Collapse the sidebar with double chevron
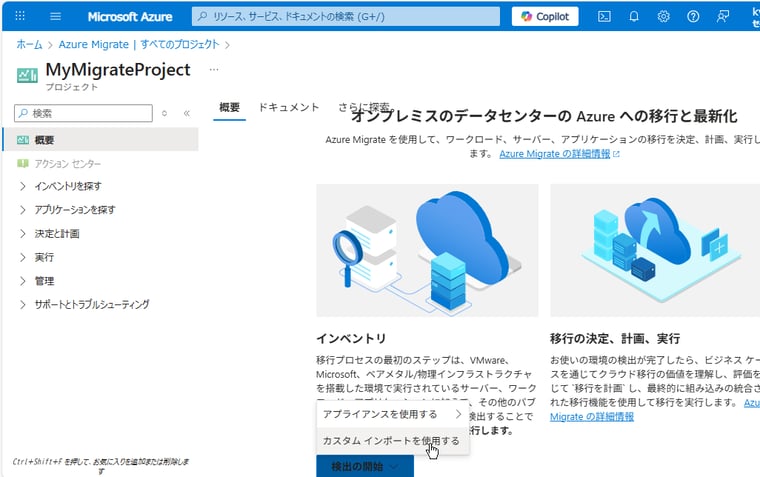Viewport: 760px width, 477px height. click(x=187, y=113)
